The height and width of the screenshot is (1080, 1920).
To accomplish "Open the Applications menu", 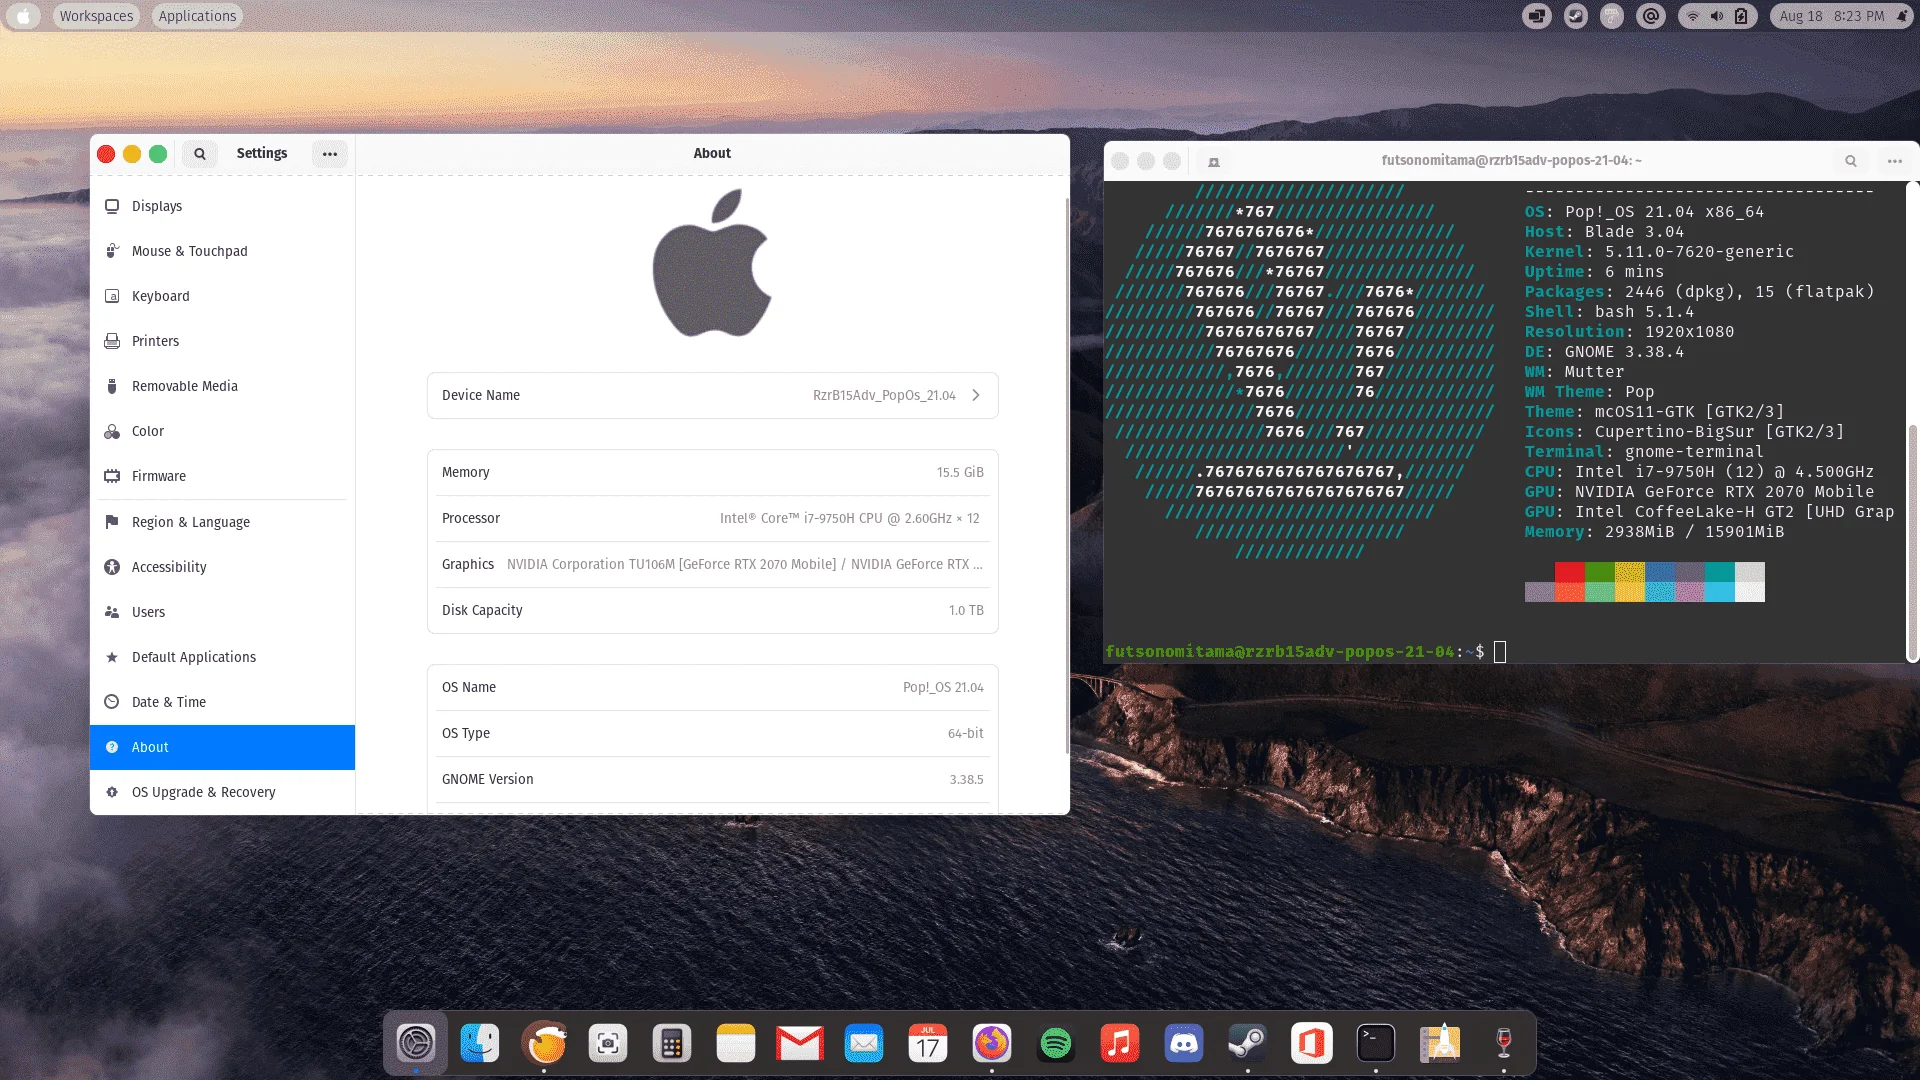I will point(197,16).
